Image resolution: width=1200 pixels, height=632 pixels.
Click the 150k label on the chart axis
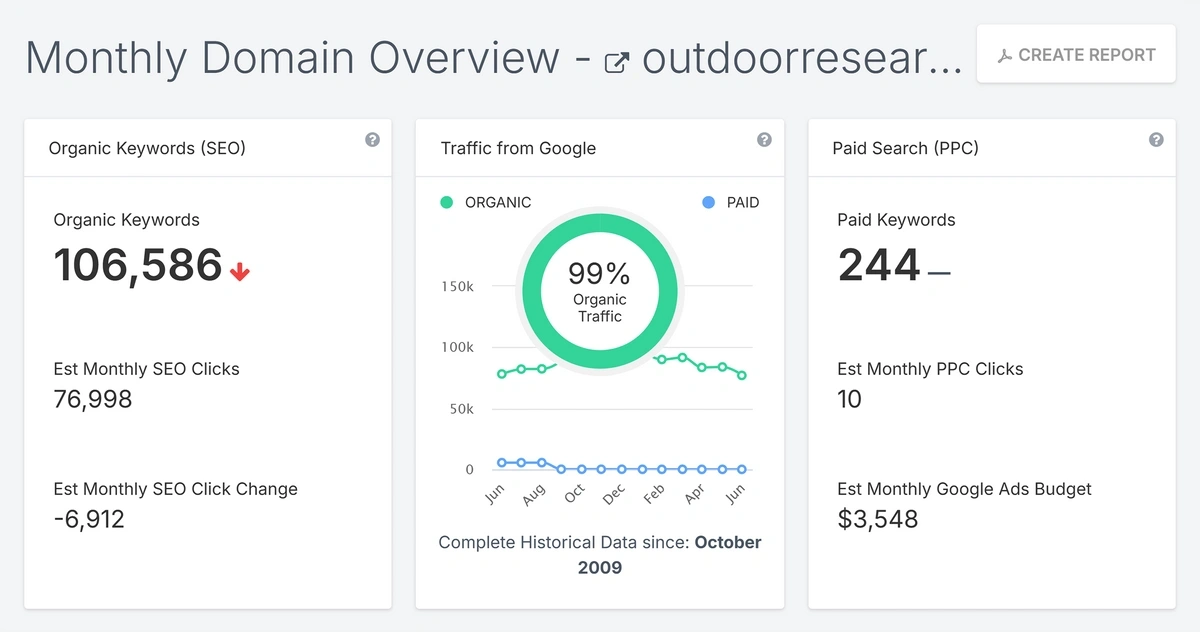pyautogui.click(x=457, y=287)
